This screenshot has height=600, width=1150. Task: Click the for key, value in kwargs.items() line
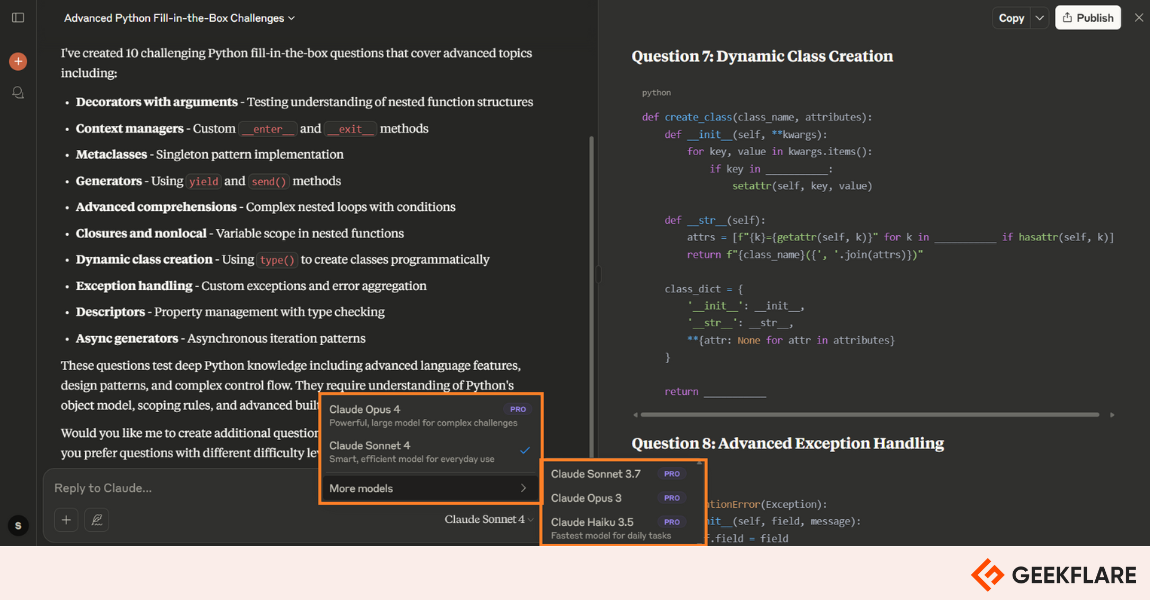[780, 152]
